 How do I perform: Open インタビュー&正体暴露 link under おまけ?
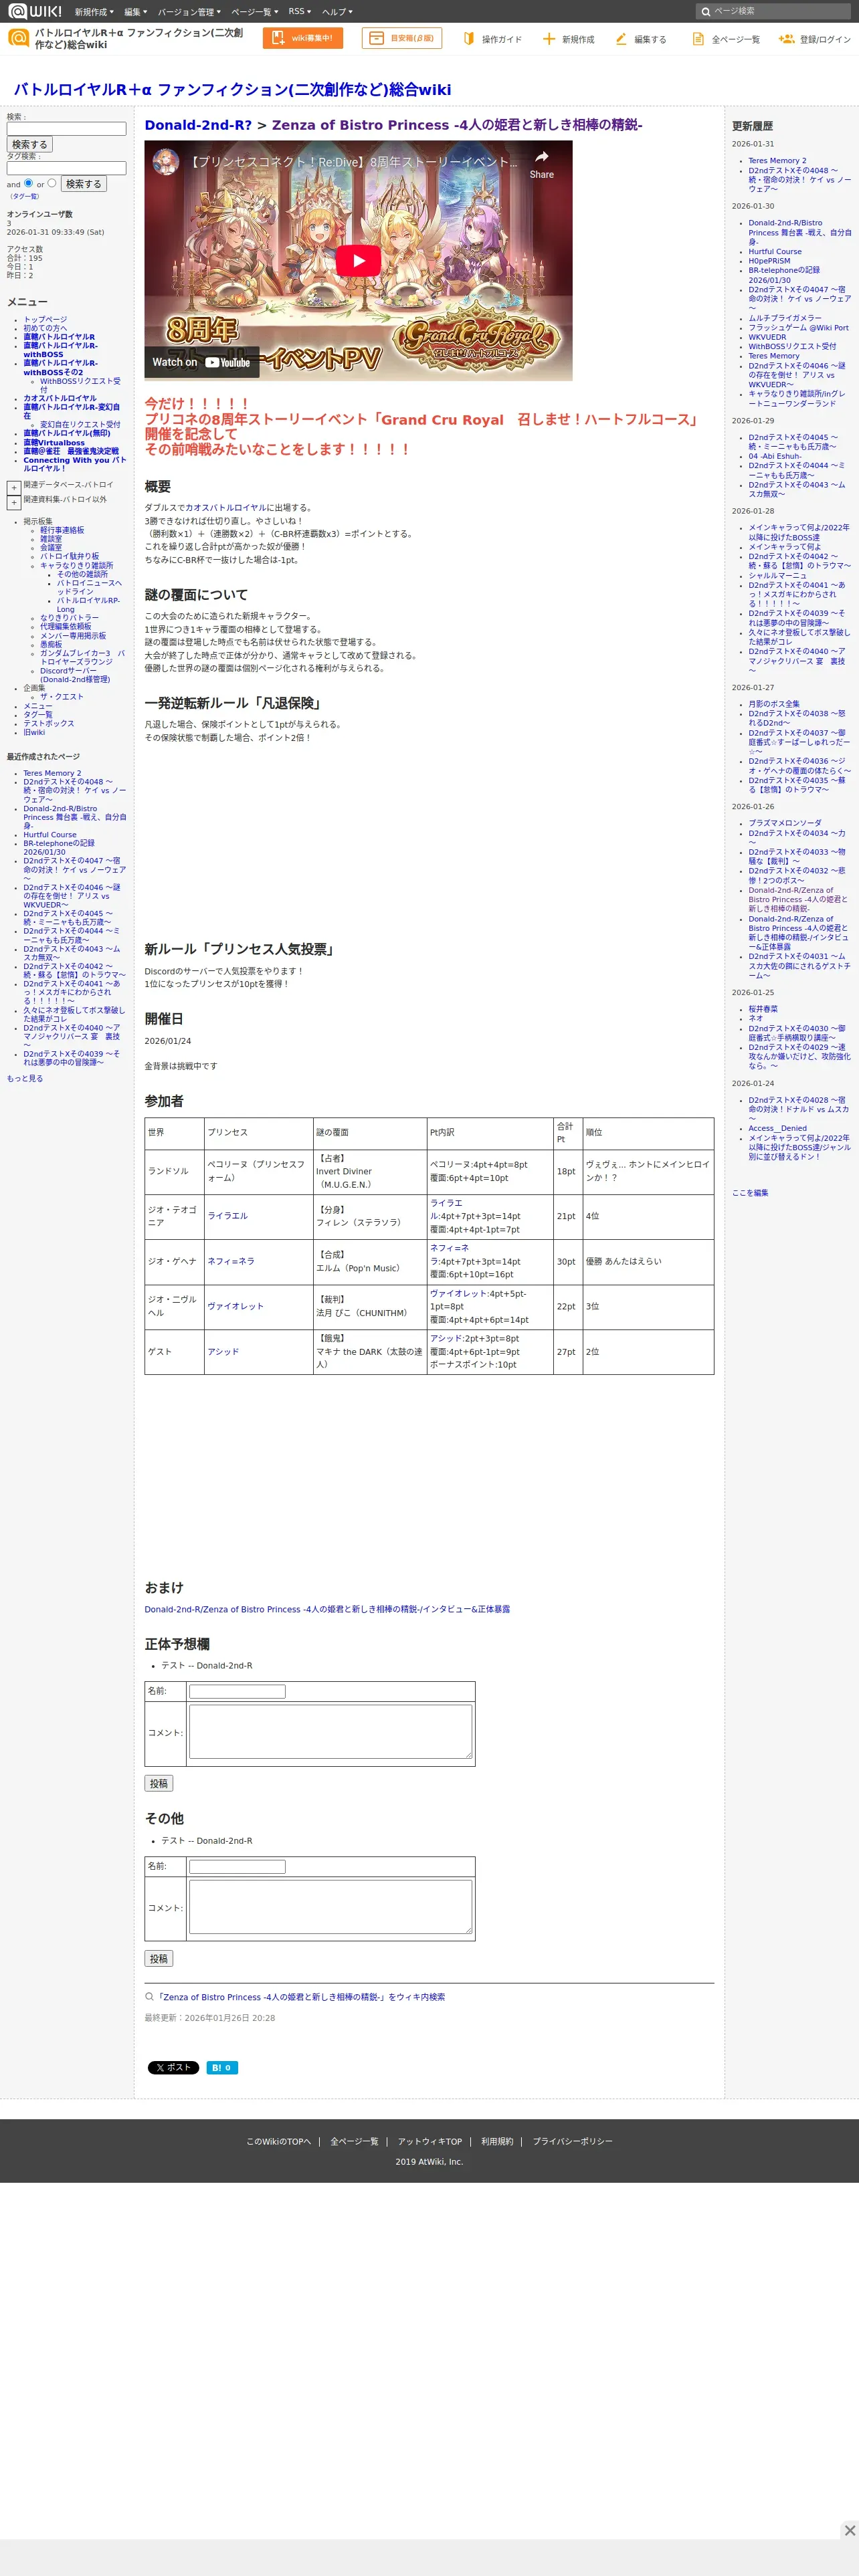(327, 1609)
